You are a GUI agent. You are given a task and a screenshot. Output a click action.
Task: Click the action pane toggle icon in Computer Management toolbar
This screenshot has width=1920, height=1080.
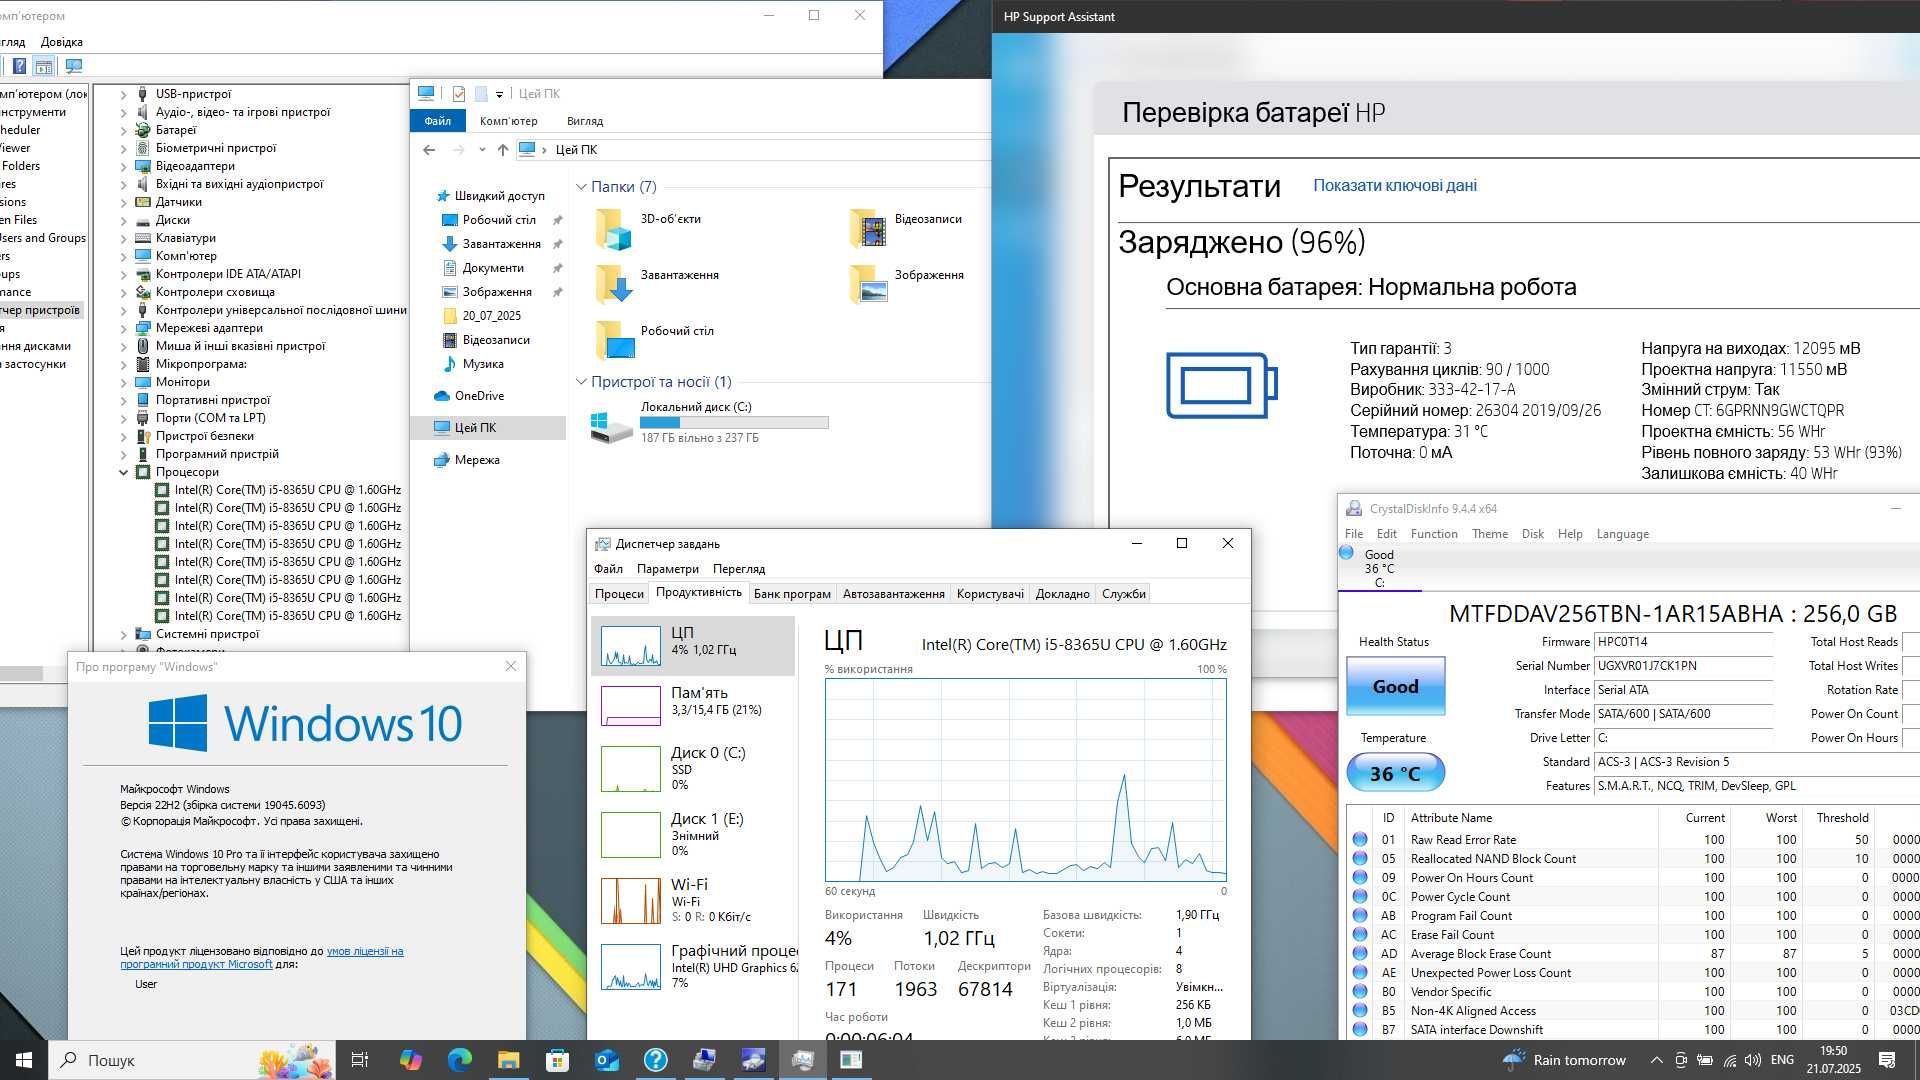[x=43, y=66]
